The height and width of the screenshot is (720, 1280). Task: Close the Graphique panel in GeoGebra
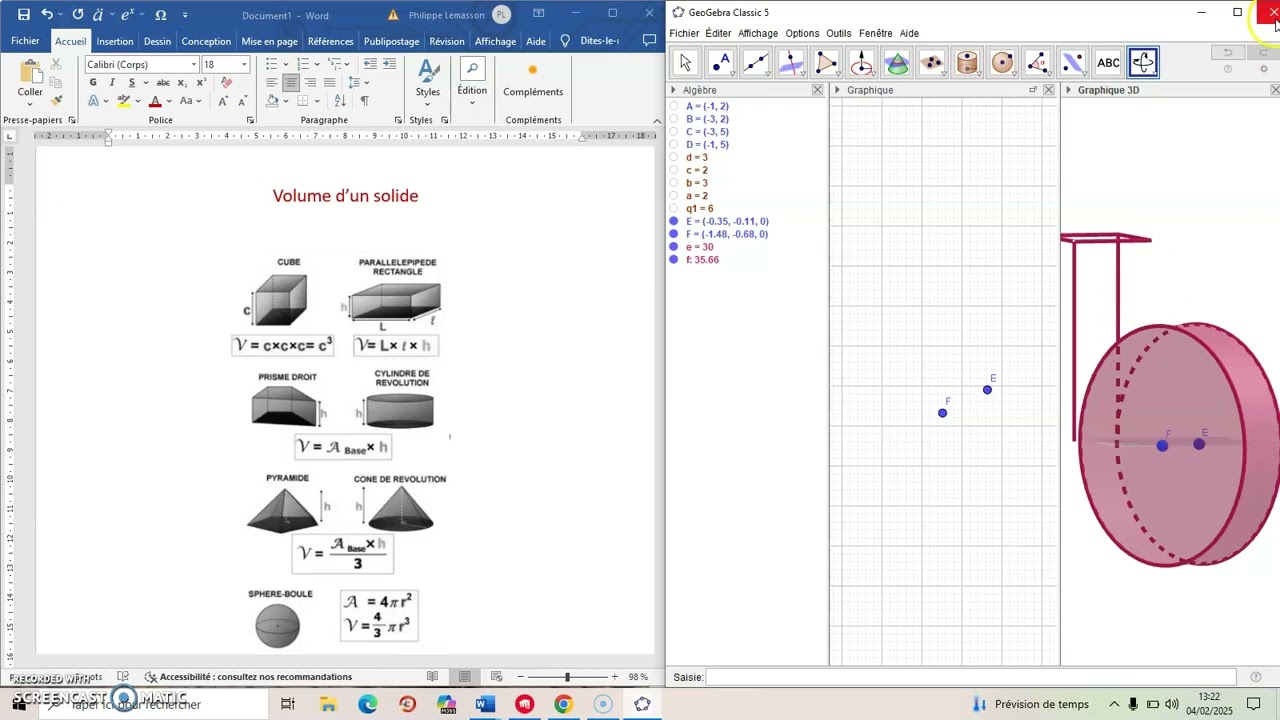click(x=1048, y=90)
